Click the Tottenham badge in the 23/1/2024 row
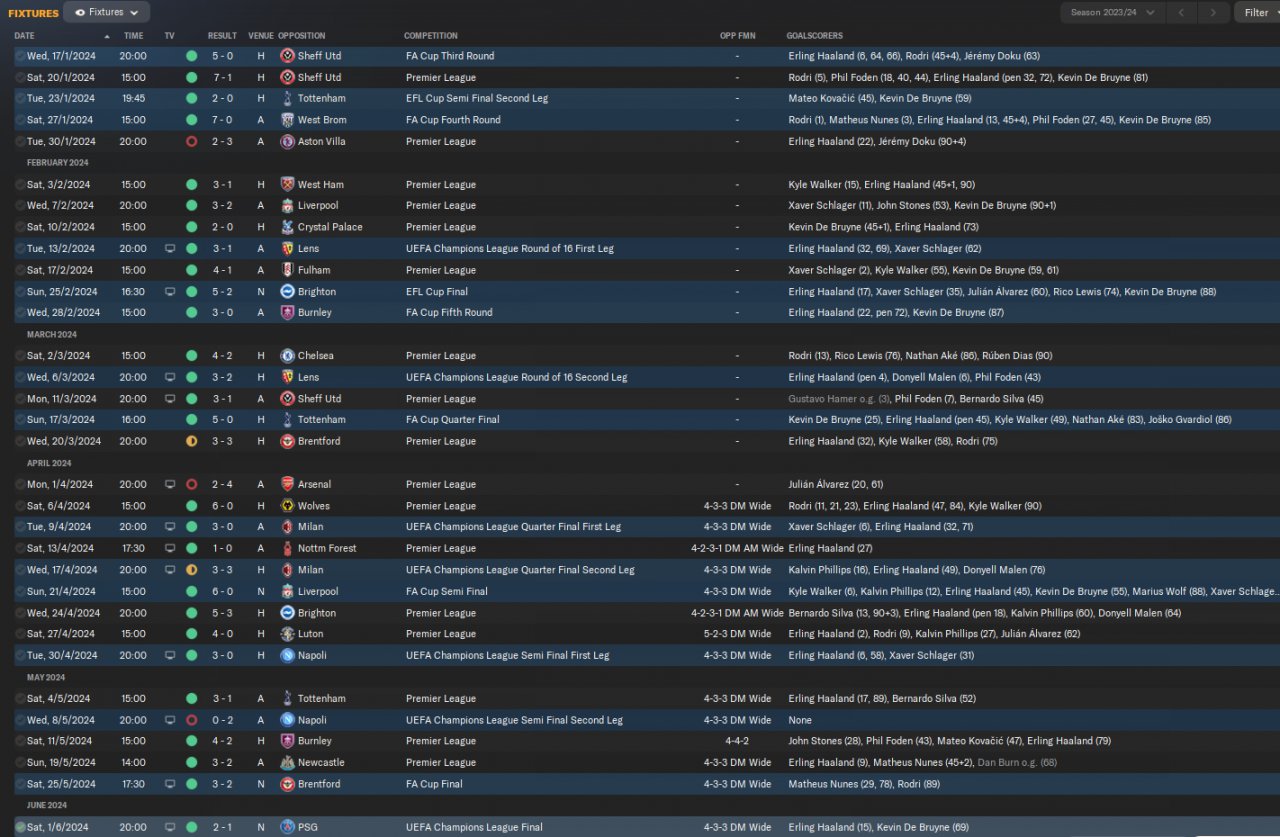Viewport: 1280px width, 837px height. 288,98
